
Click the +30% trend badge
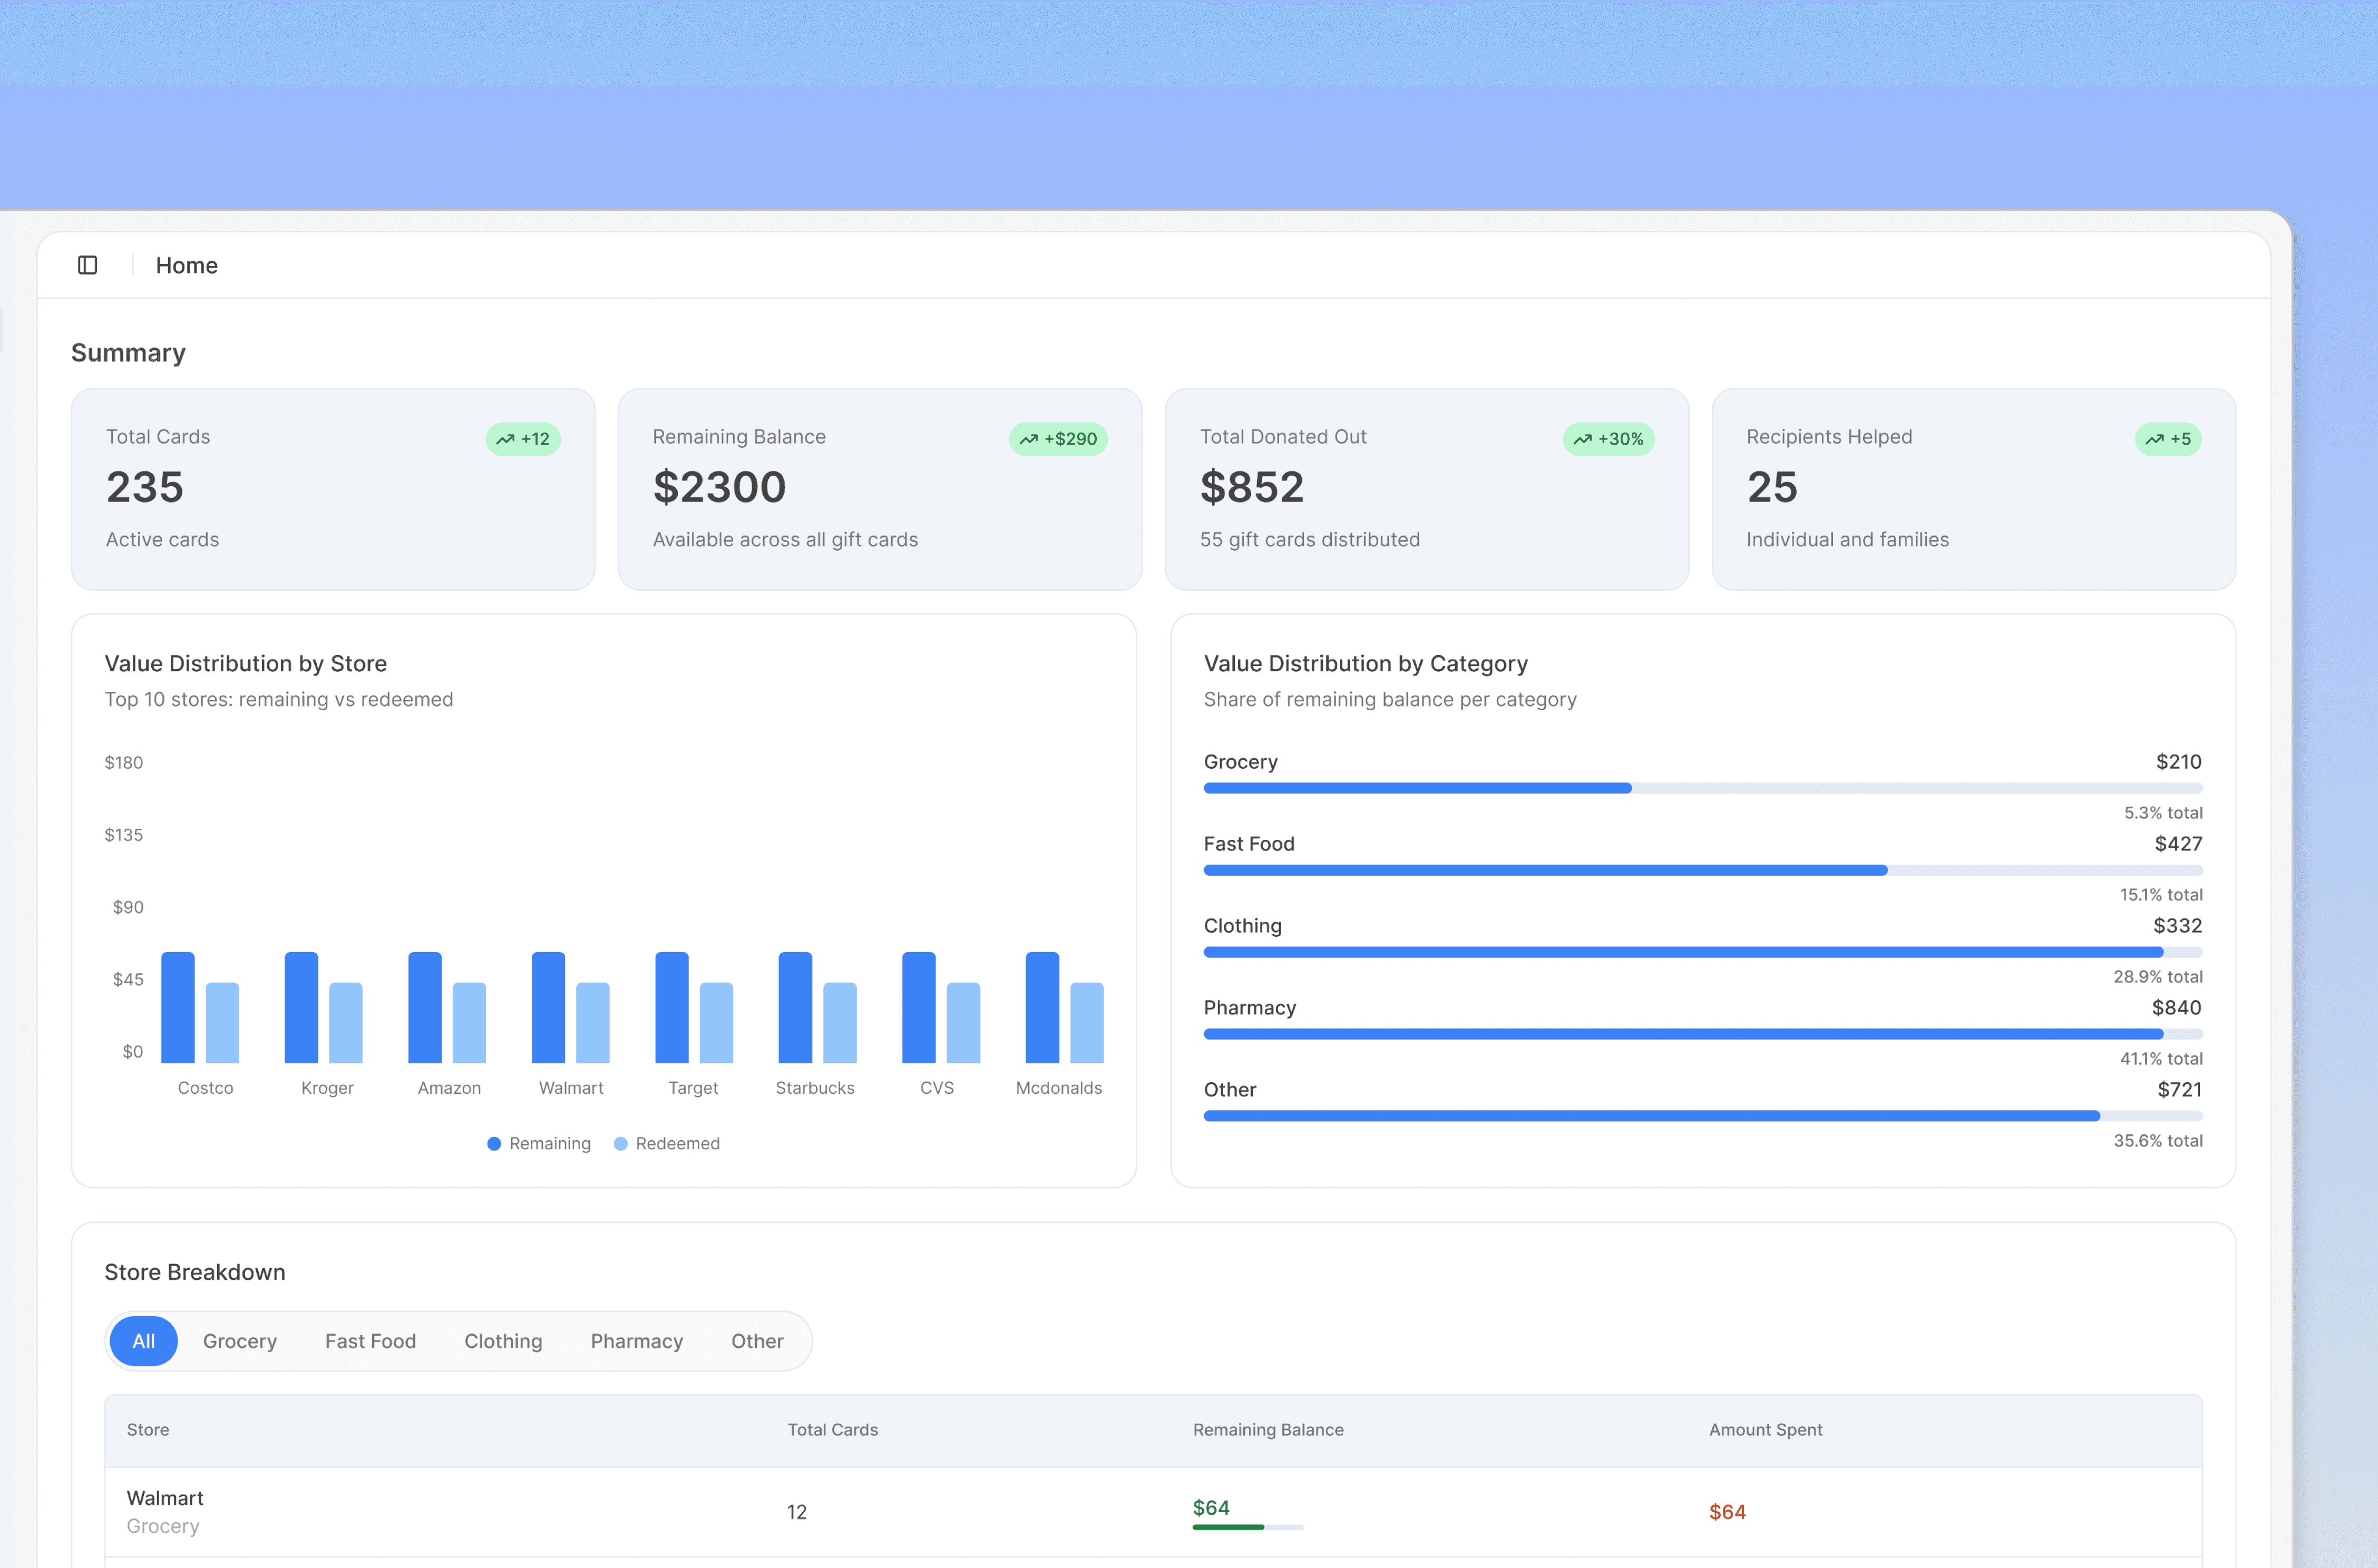[x=1608, y=439]
